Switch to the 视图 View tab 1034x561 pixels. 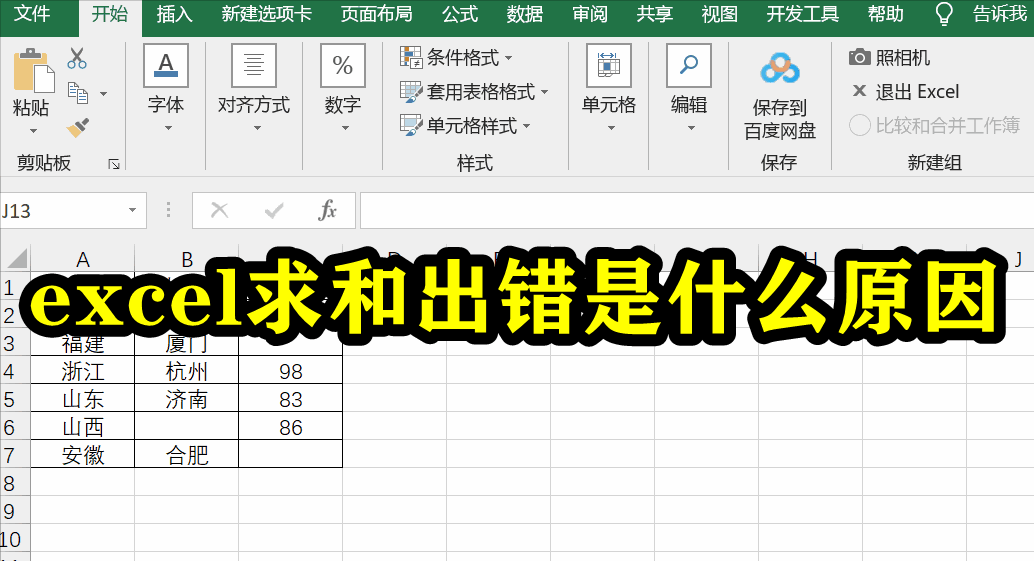(719, 14)
